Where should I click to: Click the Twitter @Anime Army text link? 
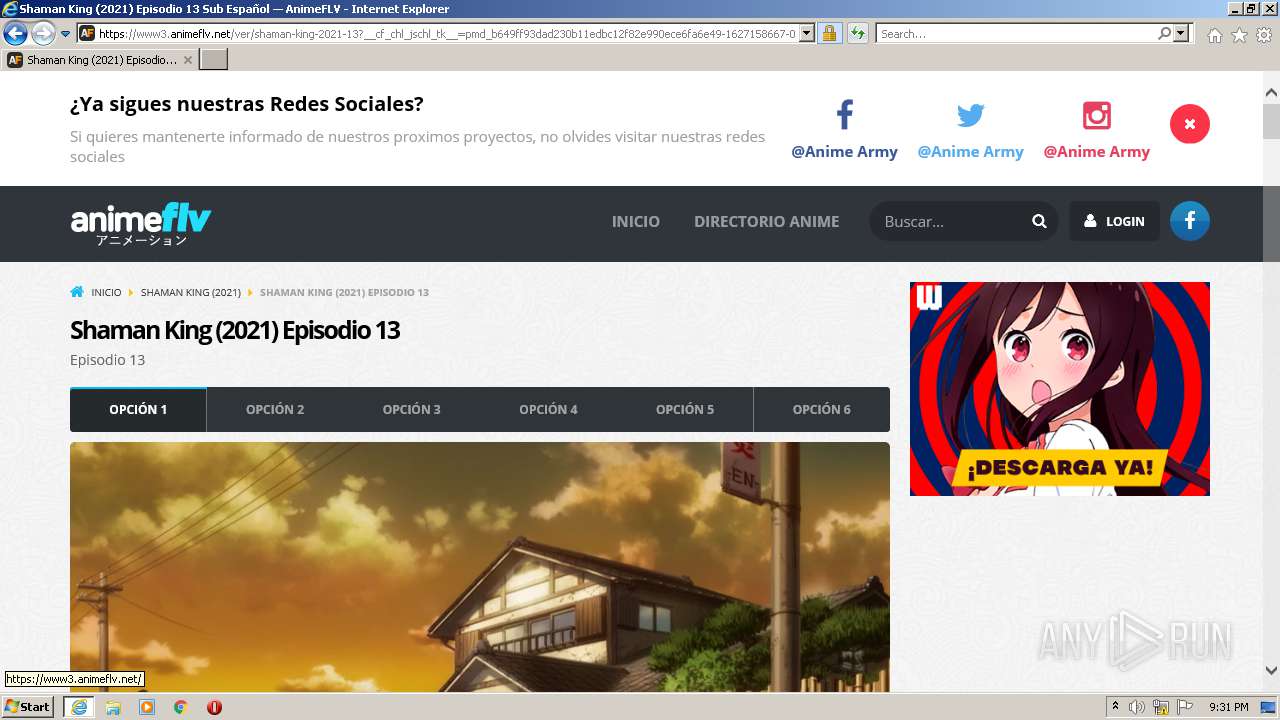970,152
